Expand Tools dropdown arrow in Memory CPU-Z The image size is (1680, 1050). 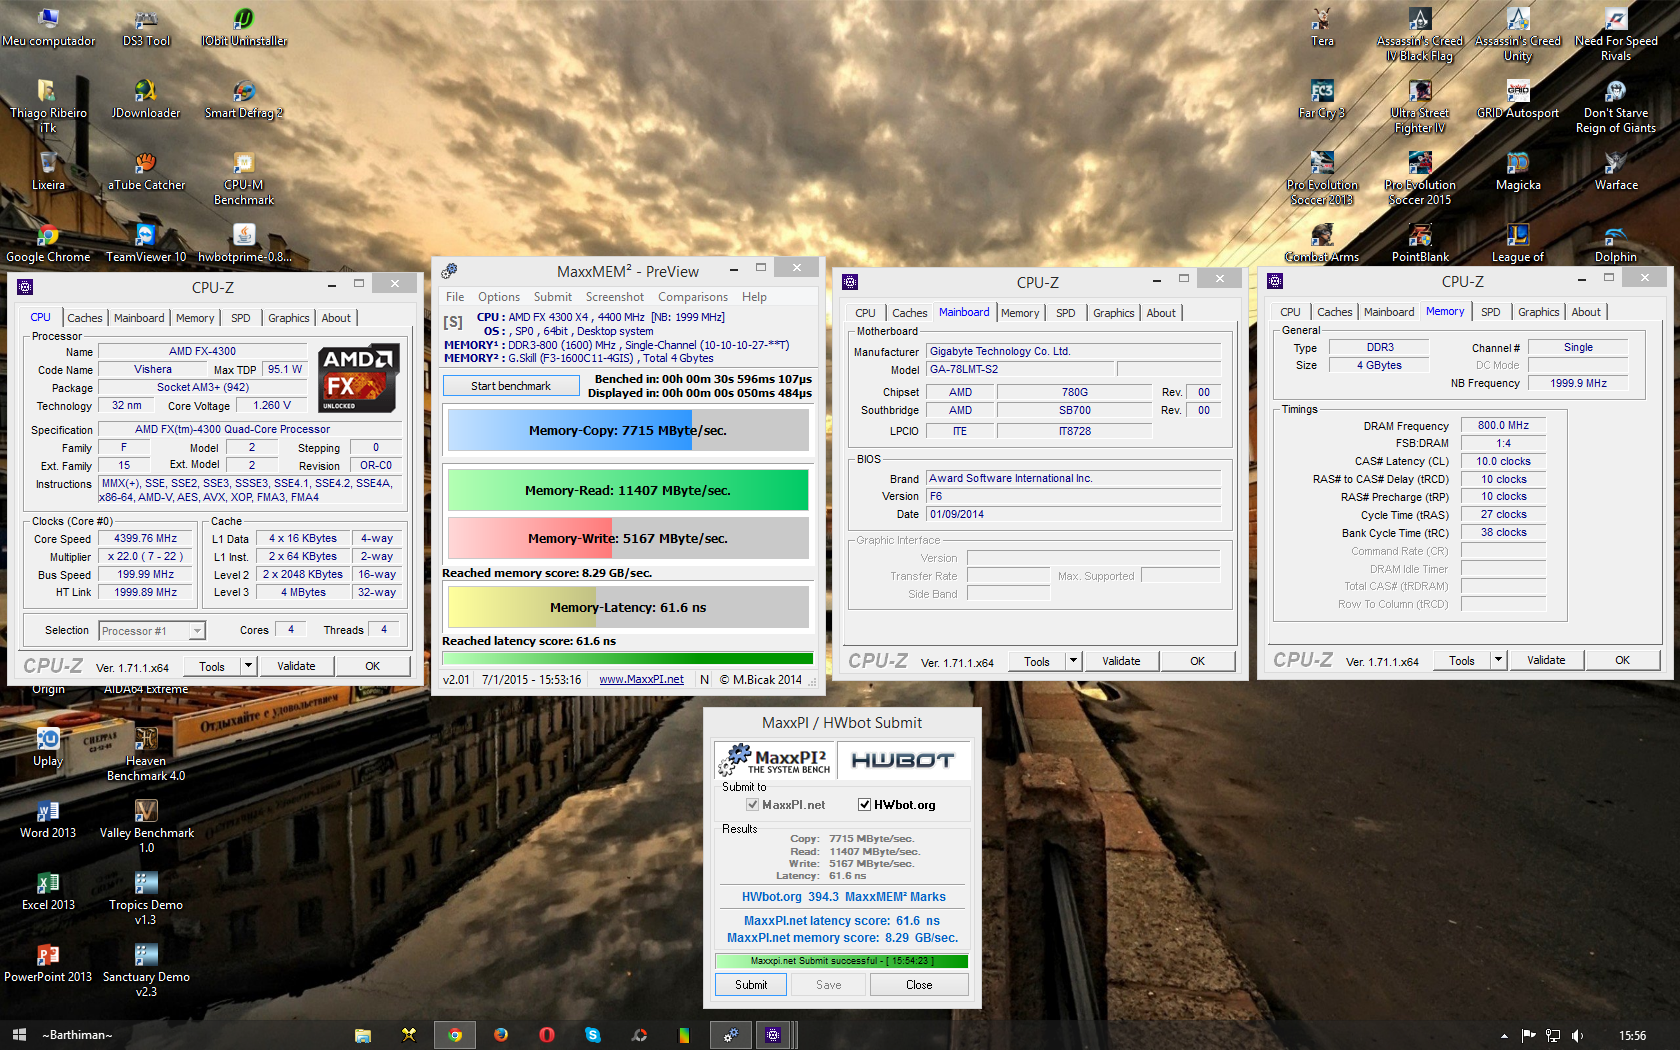(x=1498, y=660)
